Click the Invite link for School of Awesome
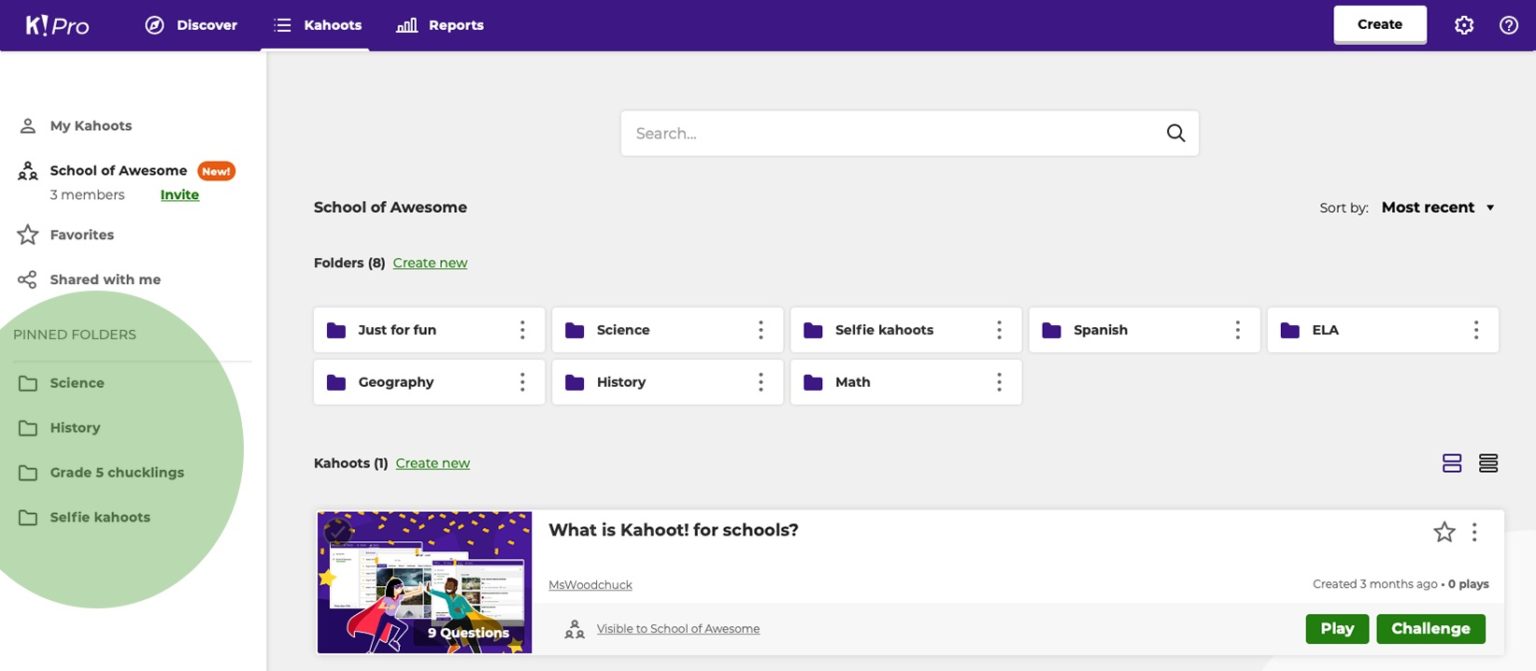 point(179,194)
